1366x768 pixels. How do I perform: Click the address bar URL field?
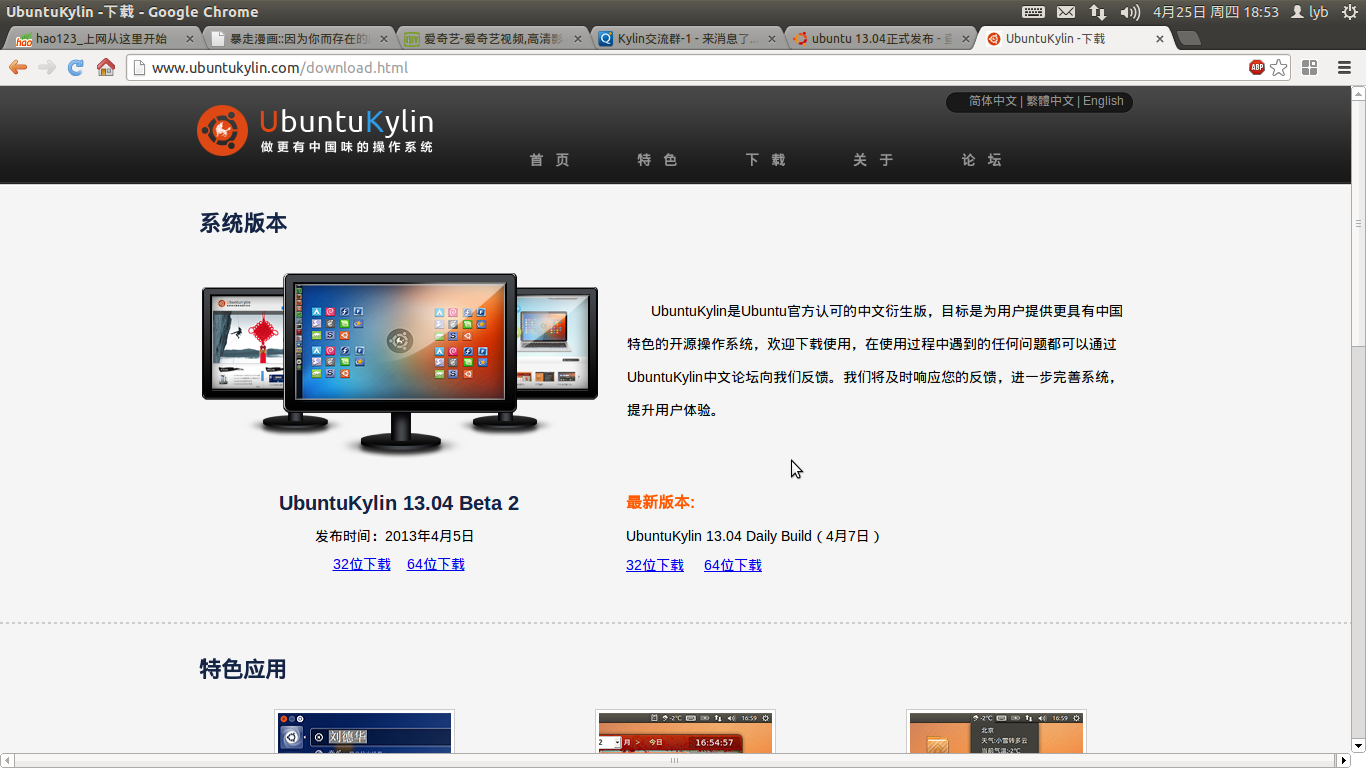tap(690, 68)
